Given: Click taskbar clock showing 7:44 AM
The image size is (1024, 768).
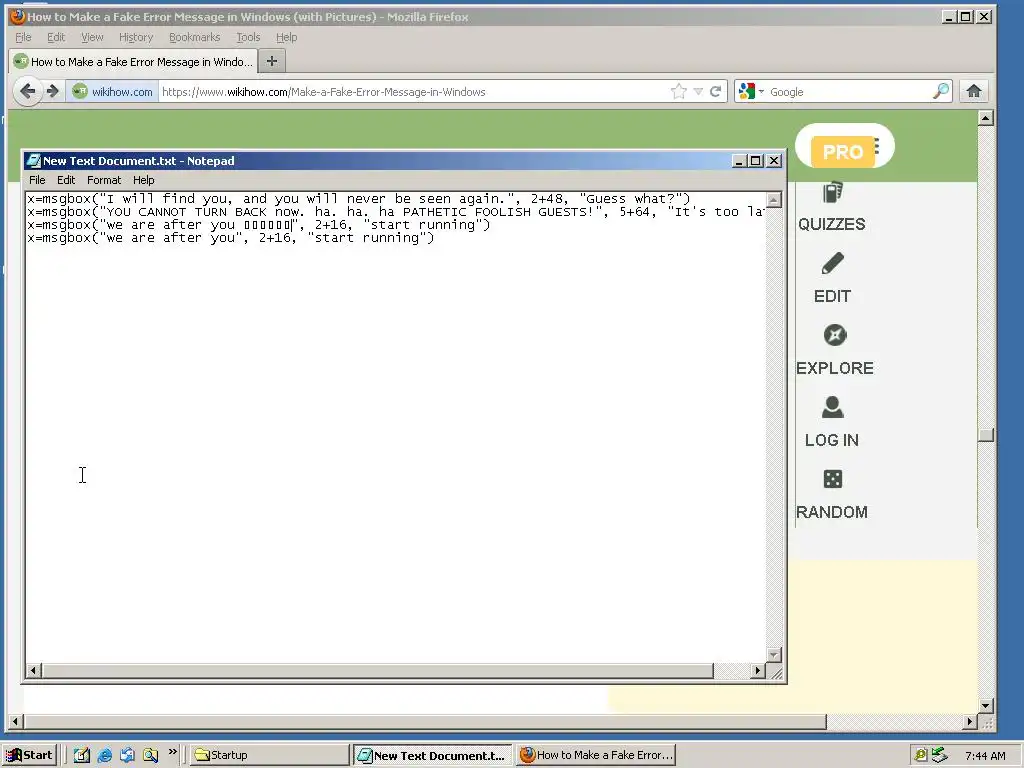Looking at the screenshot, I should tap(985, 756).
